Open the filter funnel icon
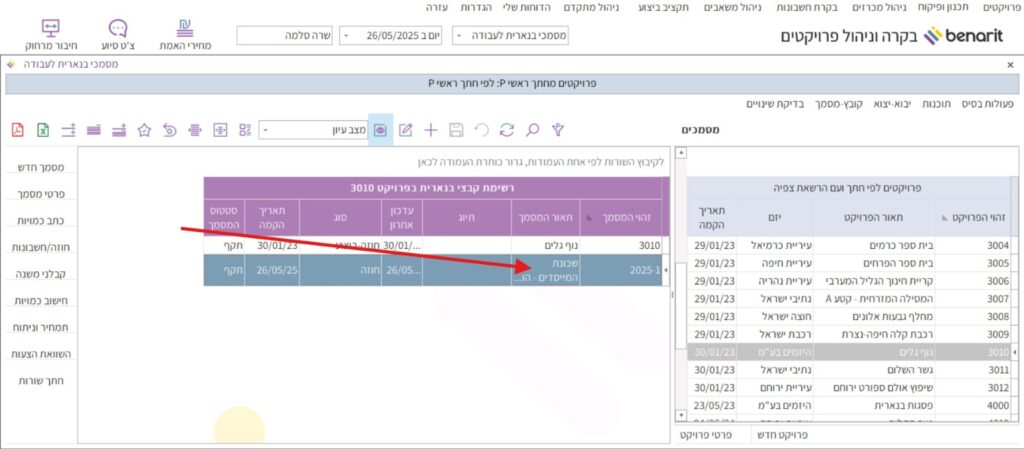 tap(558, 130)
